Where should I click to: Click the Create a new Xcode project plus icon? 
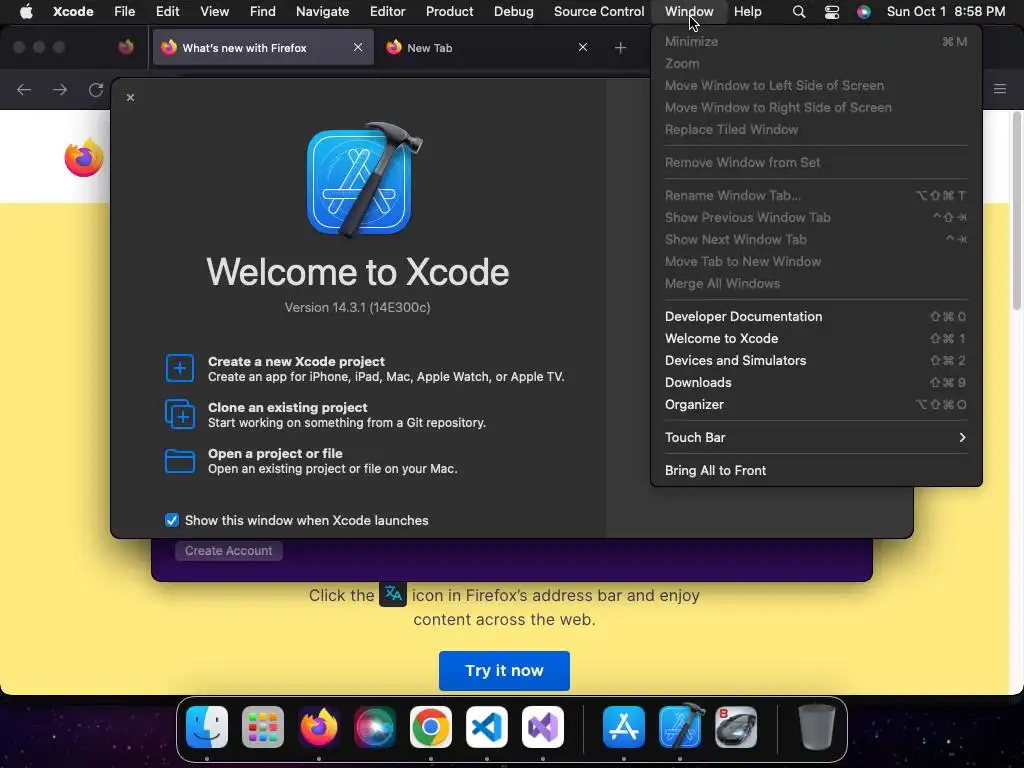[x=180, y=368]
